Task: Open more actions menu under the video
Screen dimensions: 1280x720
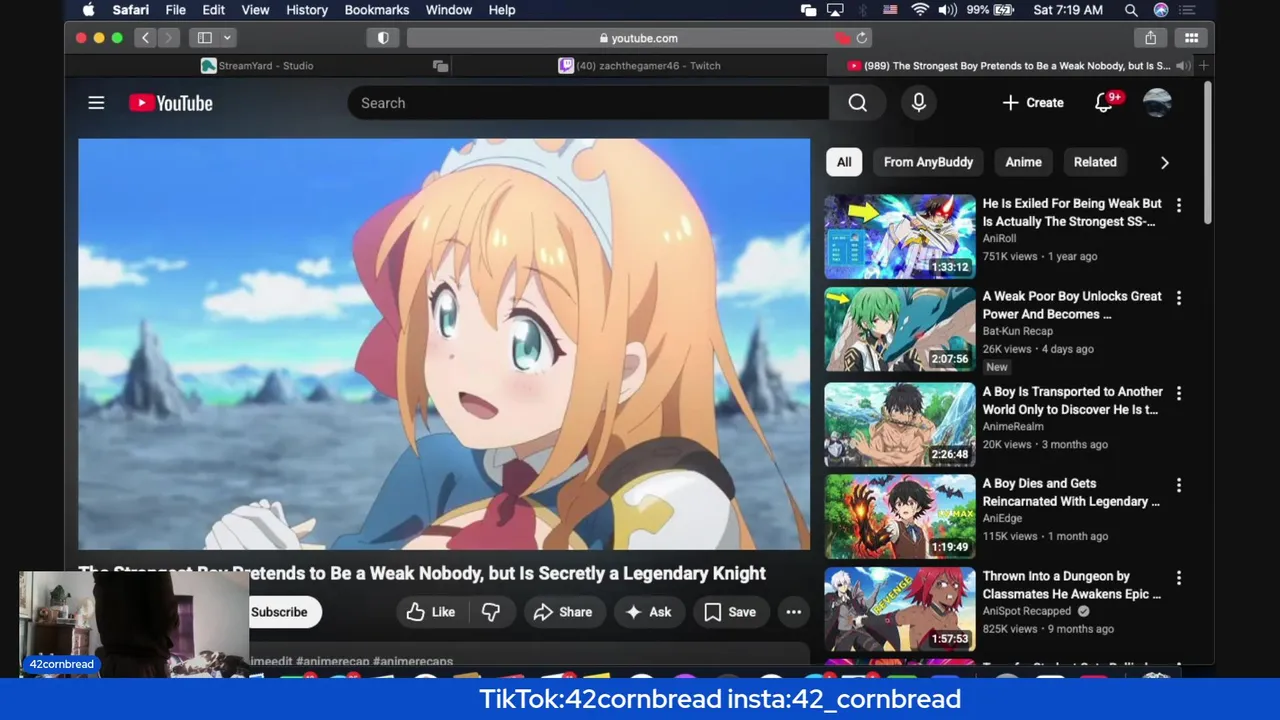Action: pyautogui.click(x=793, y=612)
